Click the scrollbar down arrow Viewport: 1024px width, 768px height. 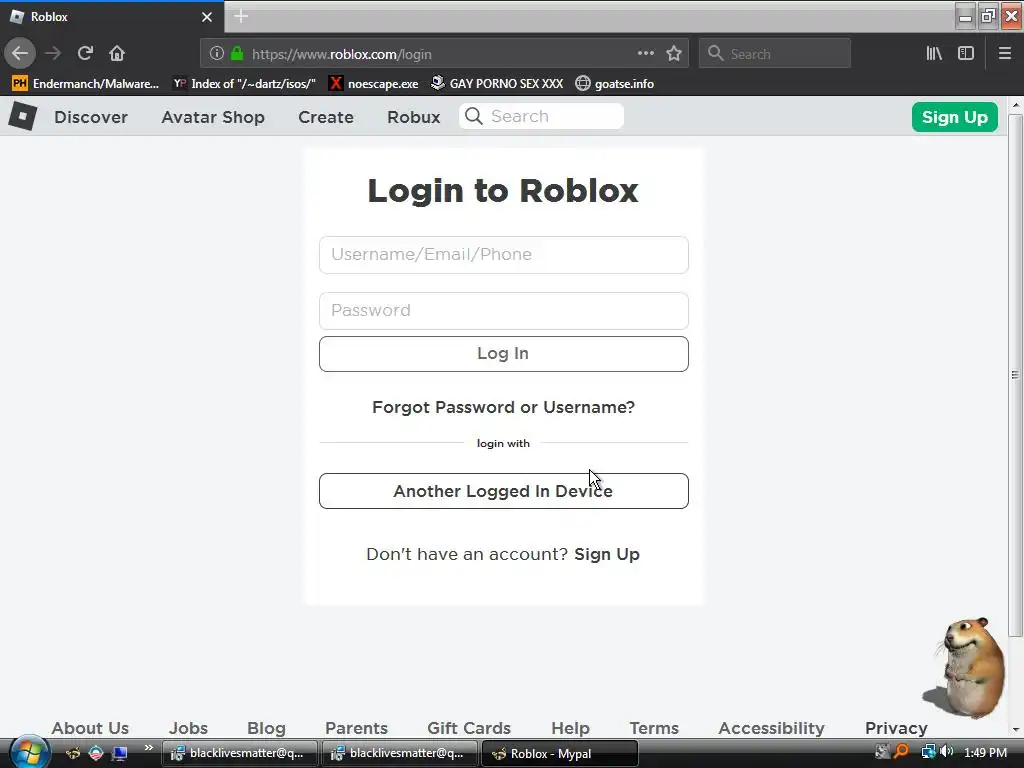[x=1016, y=729]
